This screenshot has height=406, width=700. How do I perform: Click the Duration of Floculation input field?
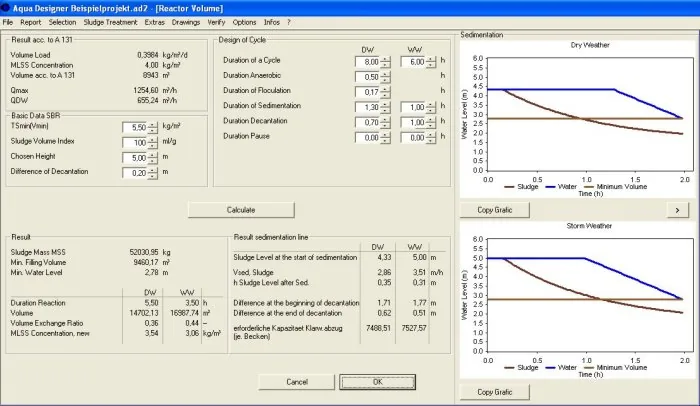(367, 92)
